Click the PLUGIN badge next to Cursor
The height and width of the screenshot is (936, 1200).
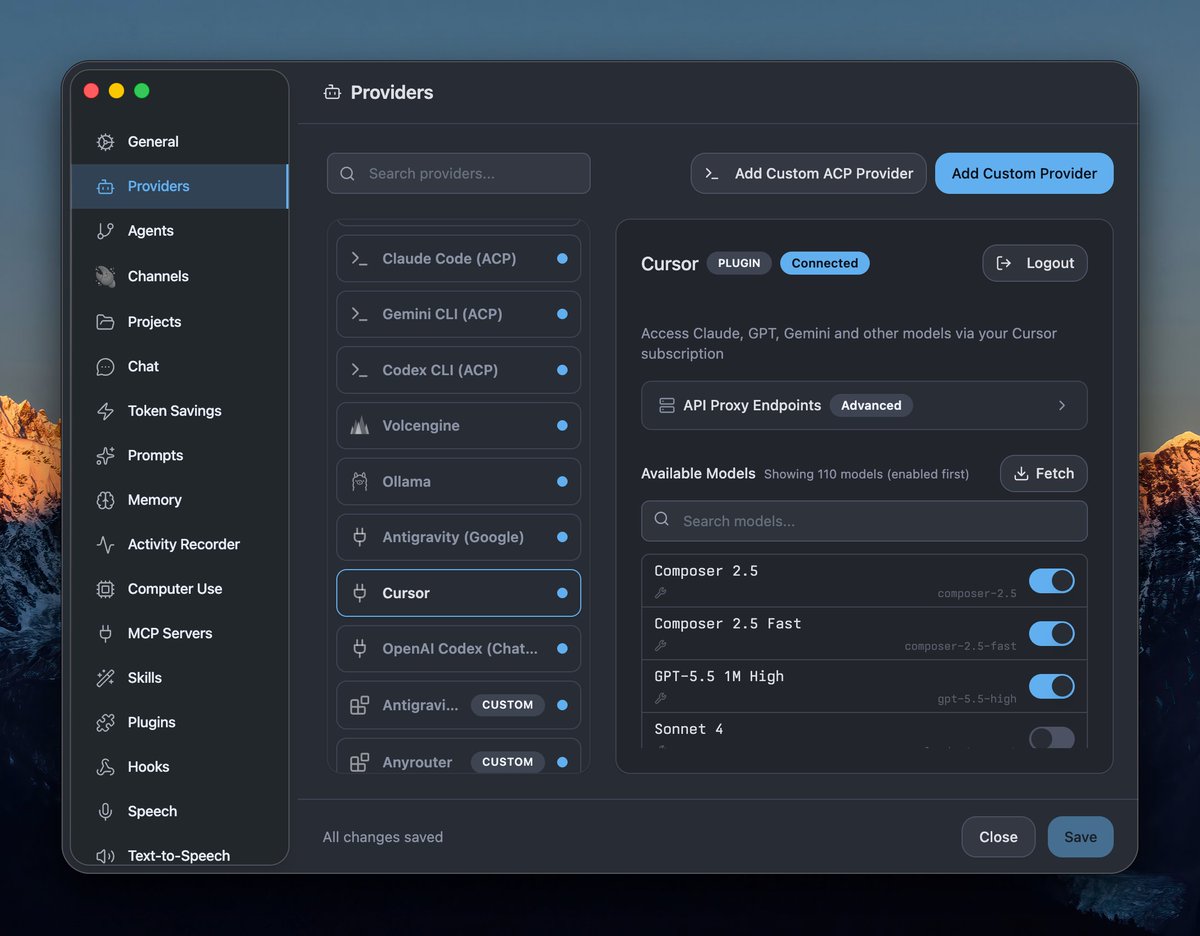(739, 263)
